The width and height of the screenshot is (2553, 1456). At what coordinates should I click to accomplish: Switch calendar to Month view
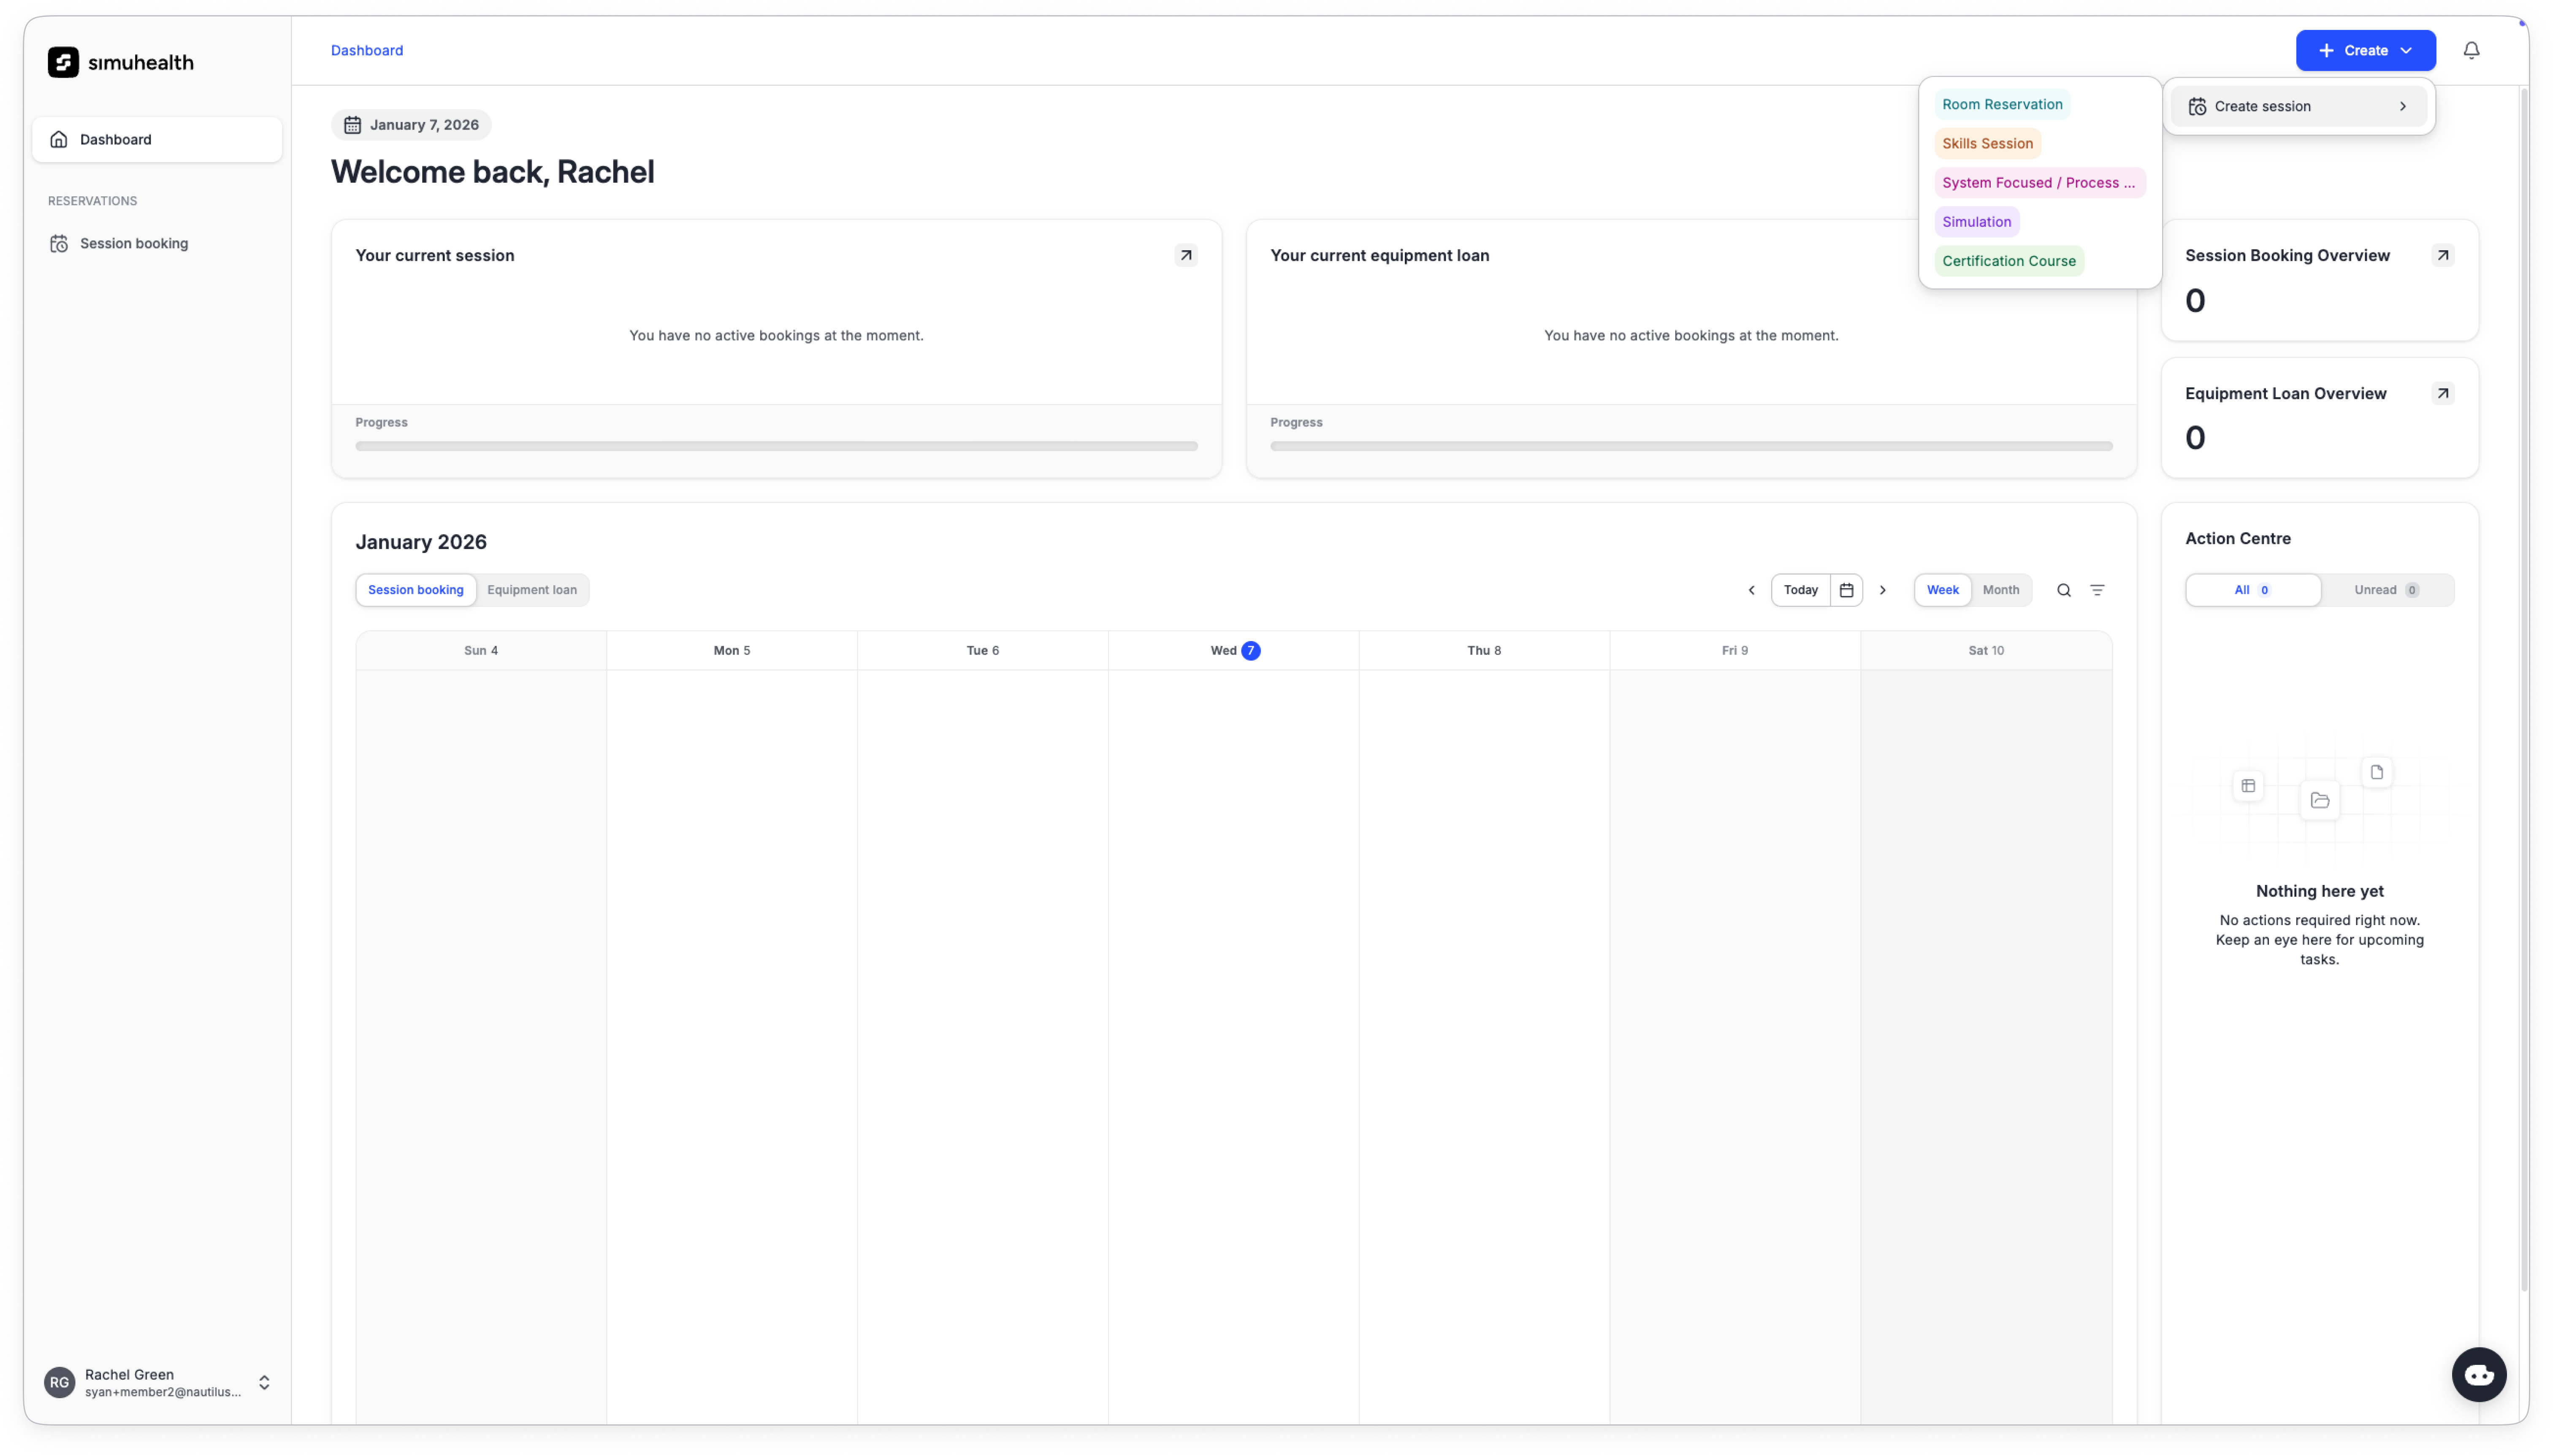(x=2000, y=590)
